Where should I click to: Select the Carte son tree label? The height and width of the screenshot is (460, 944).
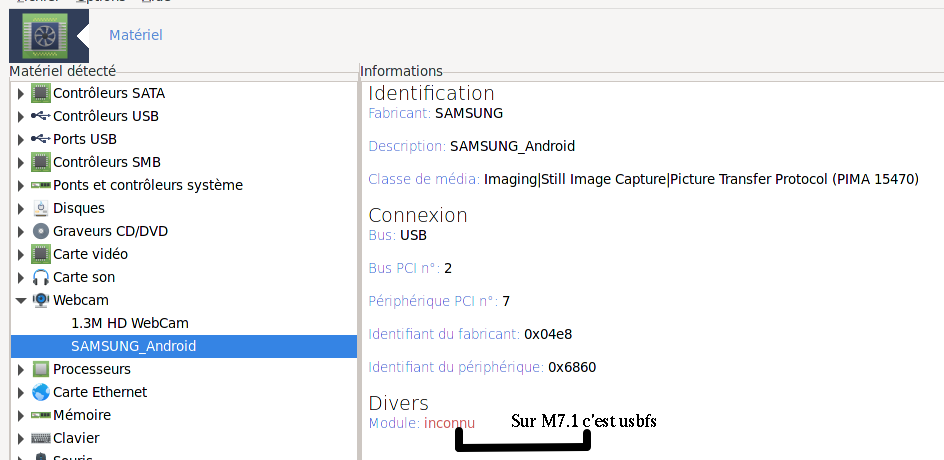(84, 277)
